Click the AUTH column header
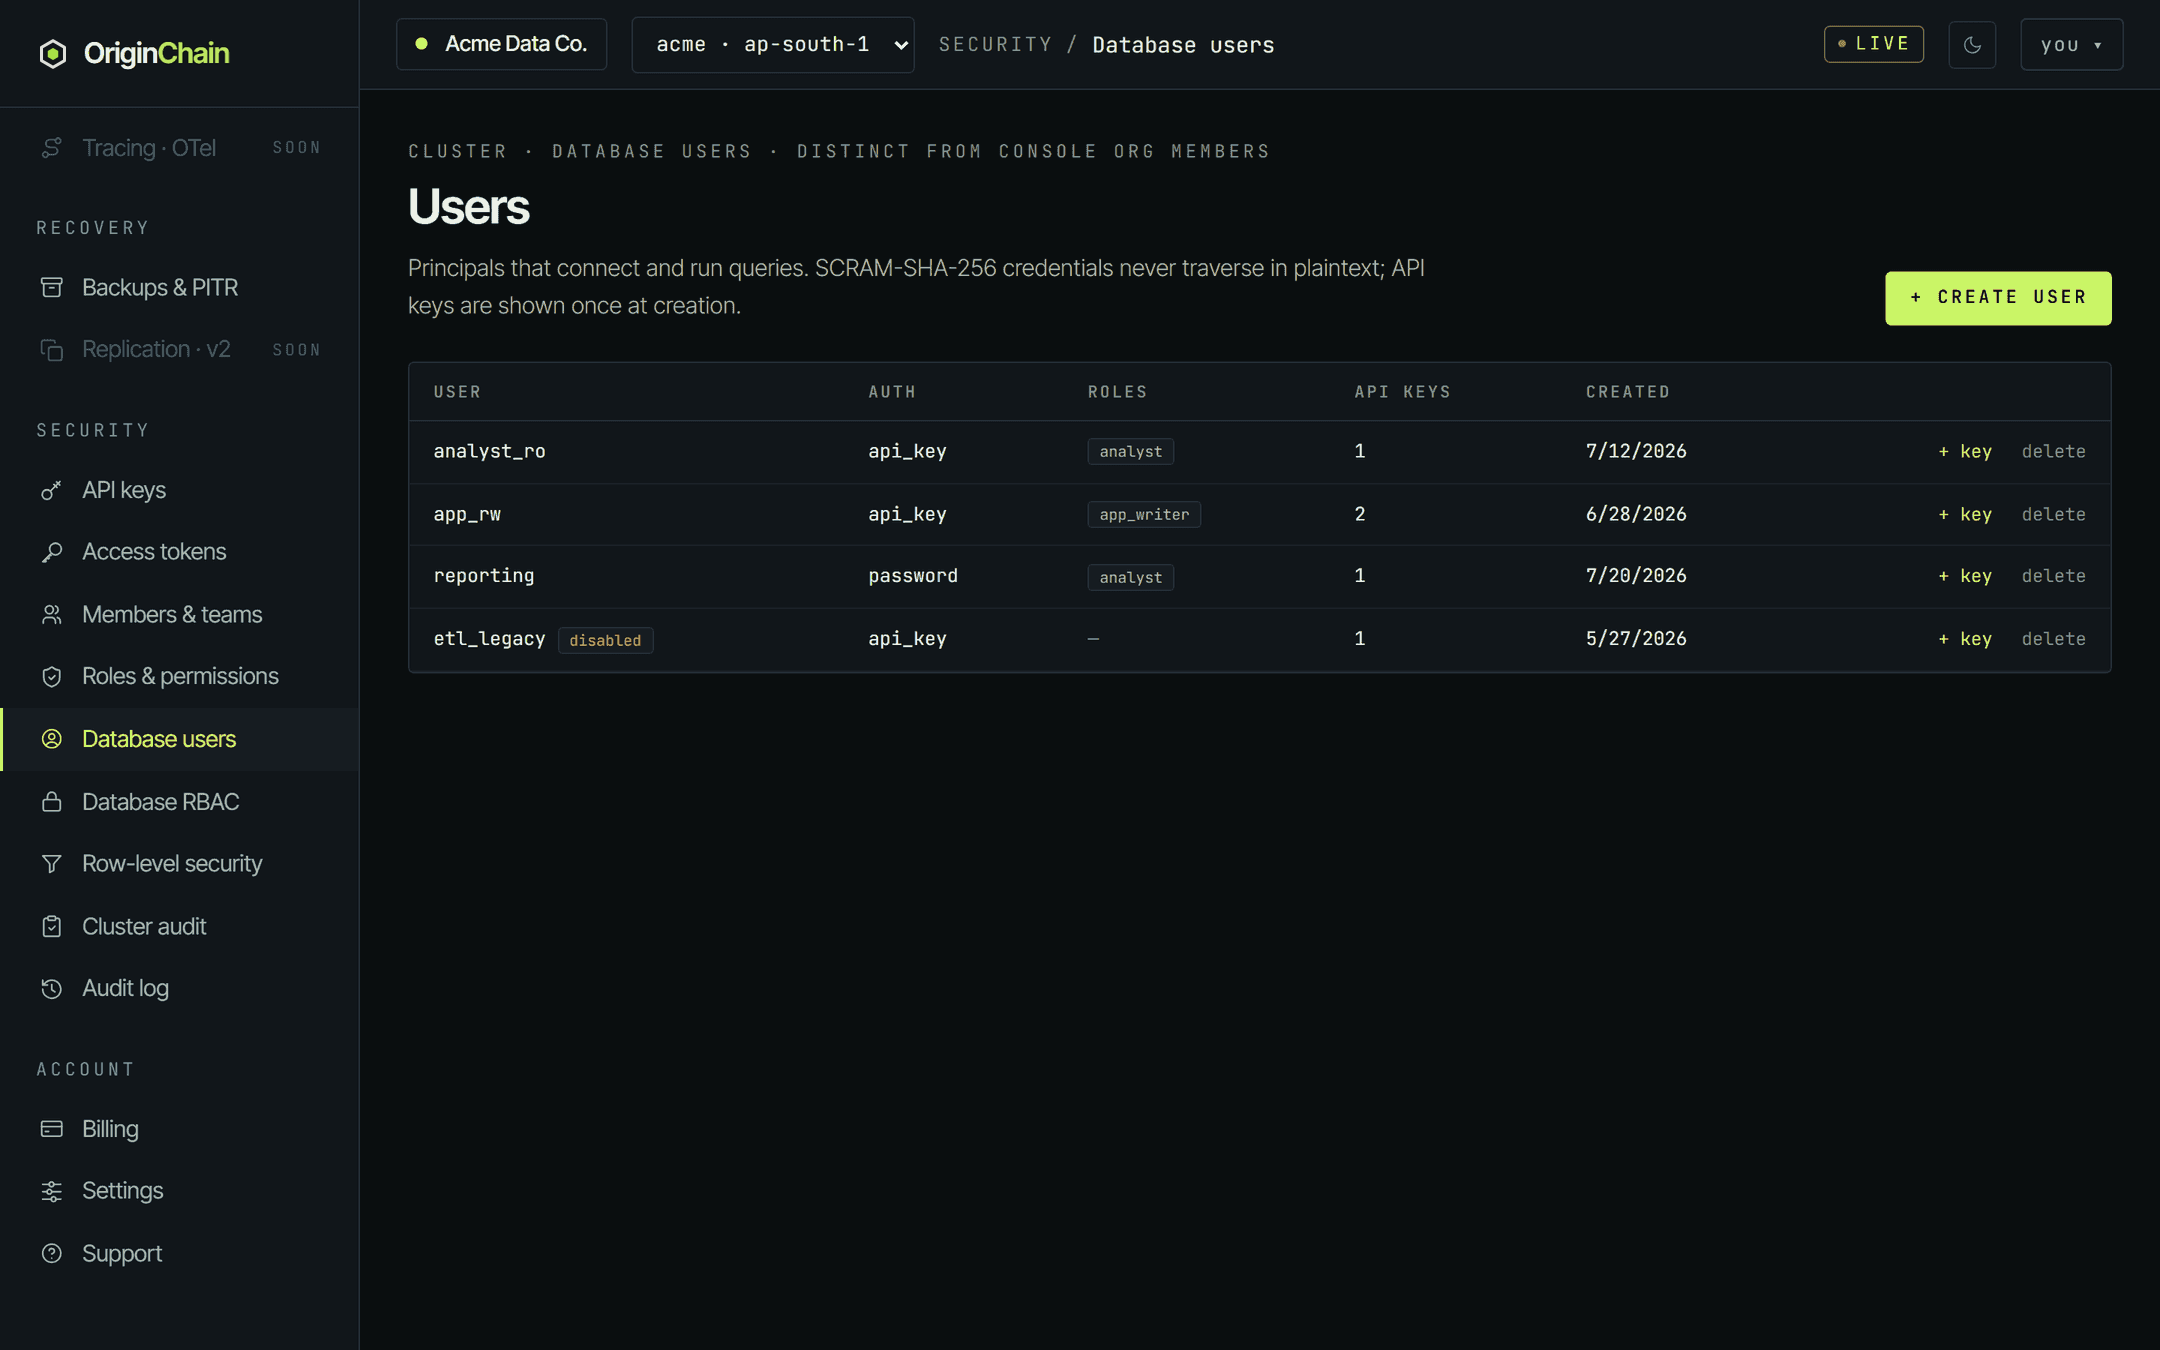The height and width of the screenshot is (1350, 2160). (892, 392)
